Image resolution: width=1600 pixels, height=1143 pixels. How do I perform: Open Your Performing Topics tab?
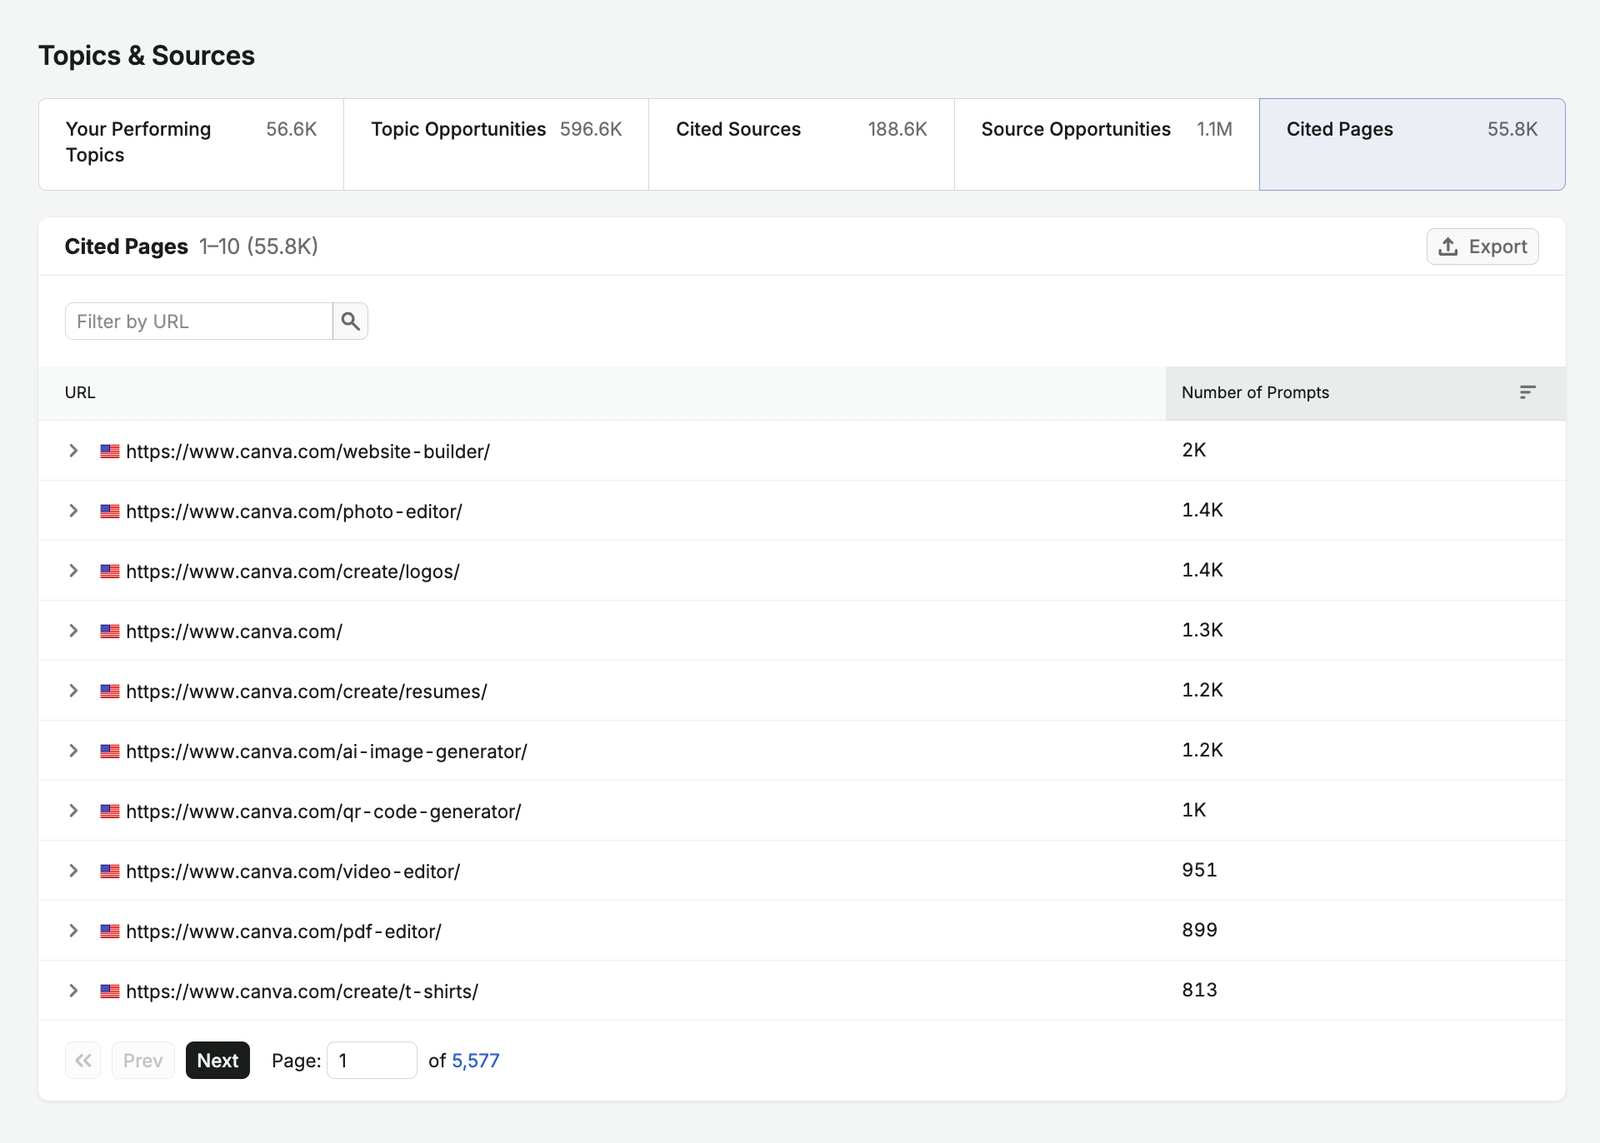click(x=191, y=144)
